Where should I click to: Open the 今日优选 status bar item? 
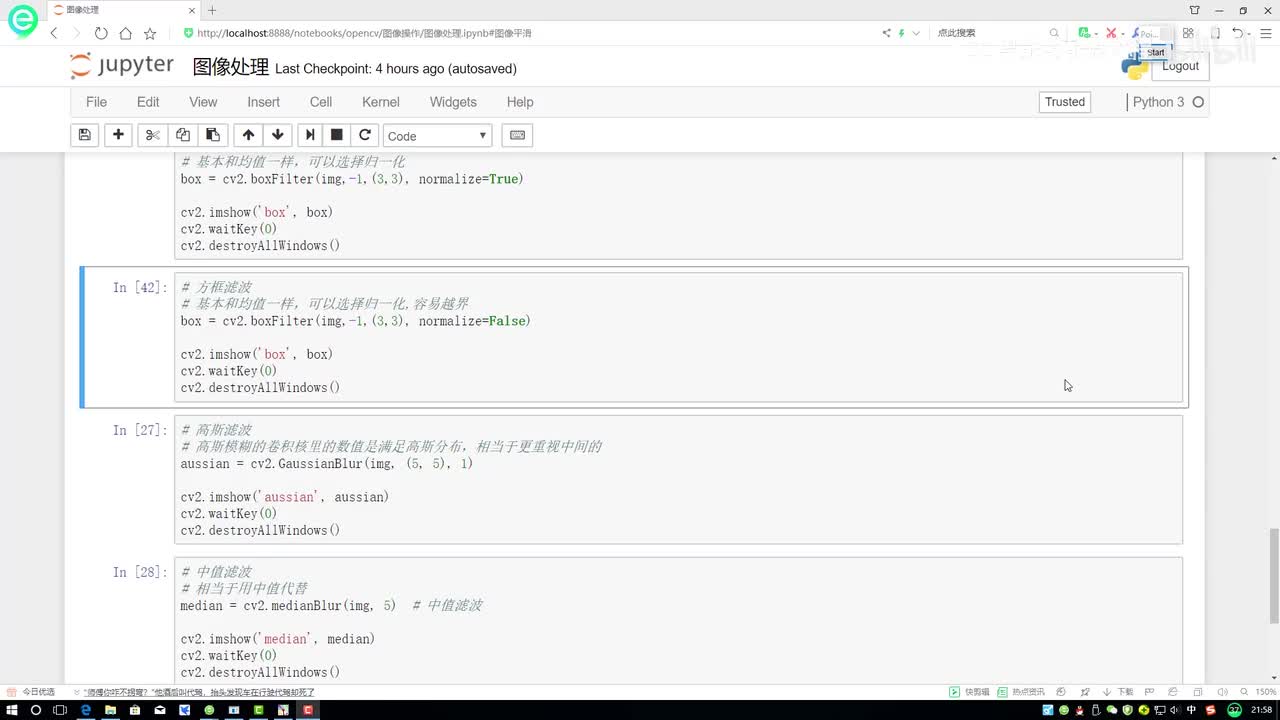tap(31, 692)
